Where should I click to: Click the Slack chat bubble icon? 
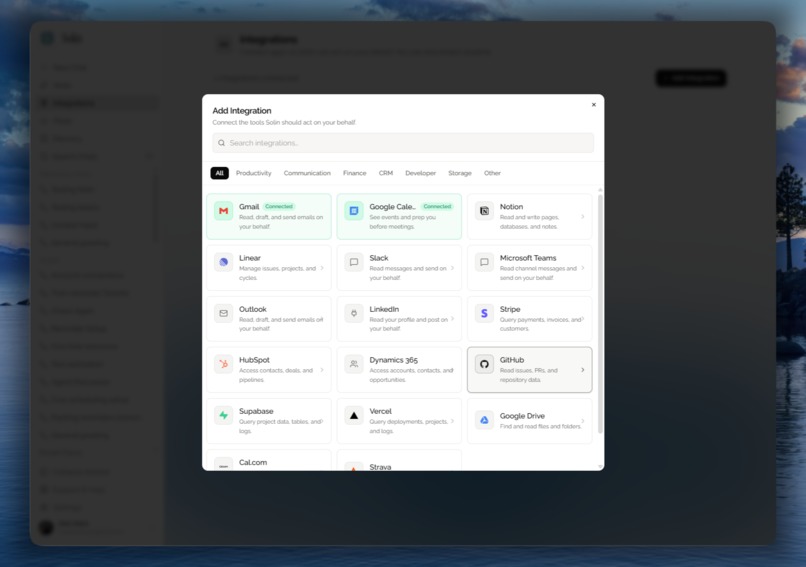point(354,262)
